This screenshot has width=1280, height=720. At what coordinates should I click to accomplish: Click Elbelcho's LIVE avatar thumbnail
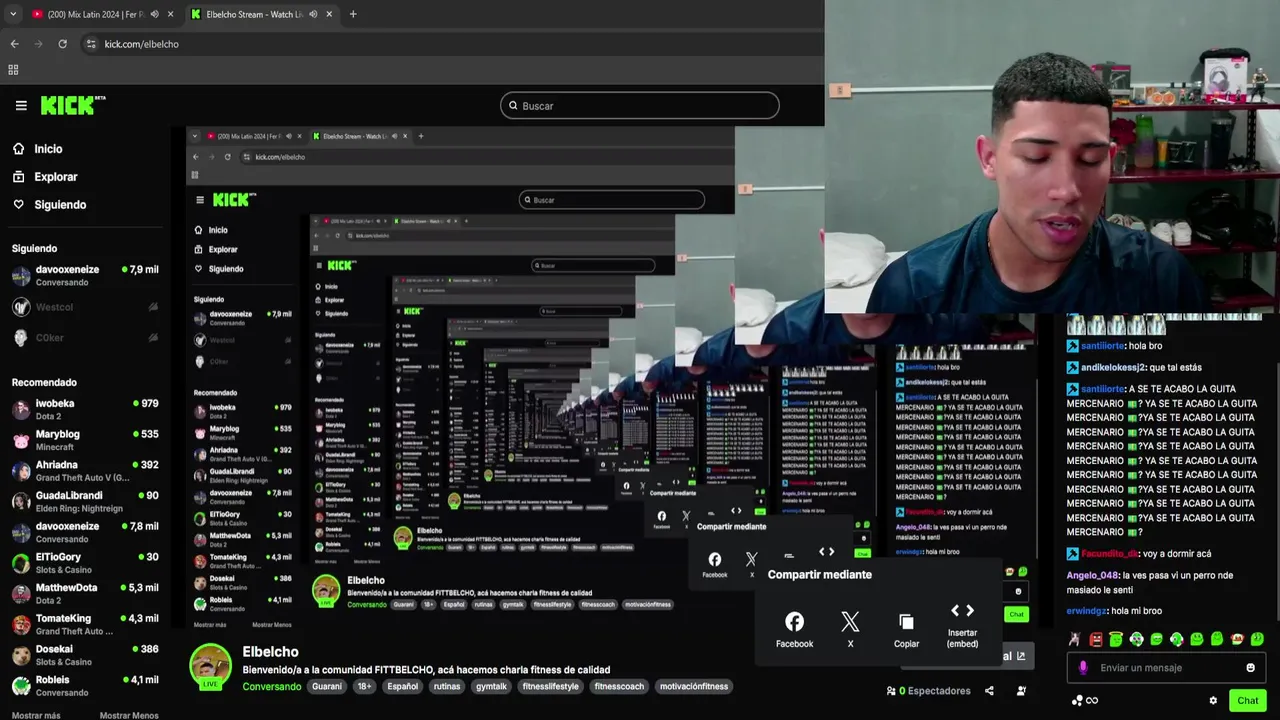(211, 667)
